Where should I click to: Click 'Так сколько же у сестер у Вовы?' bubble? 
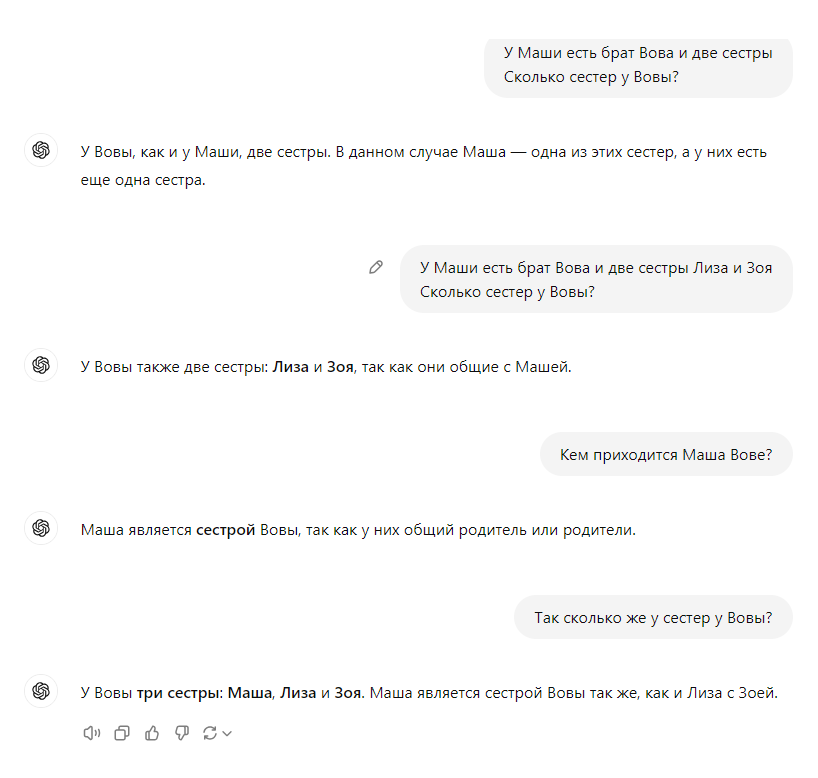(x=653, y=617)
